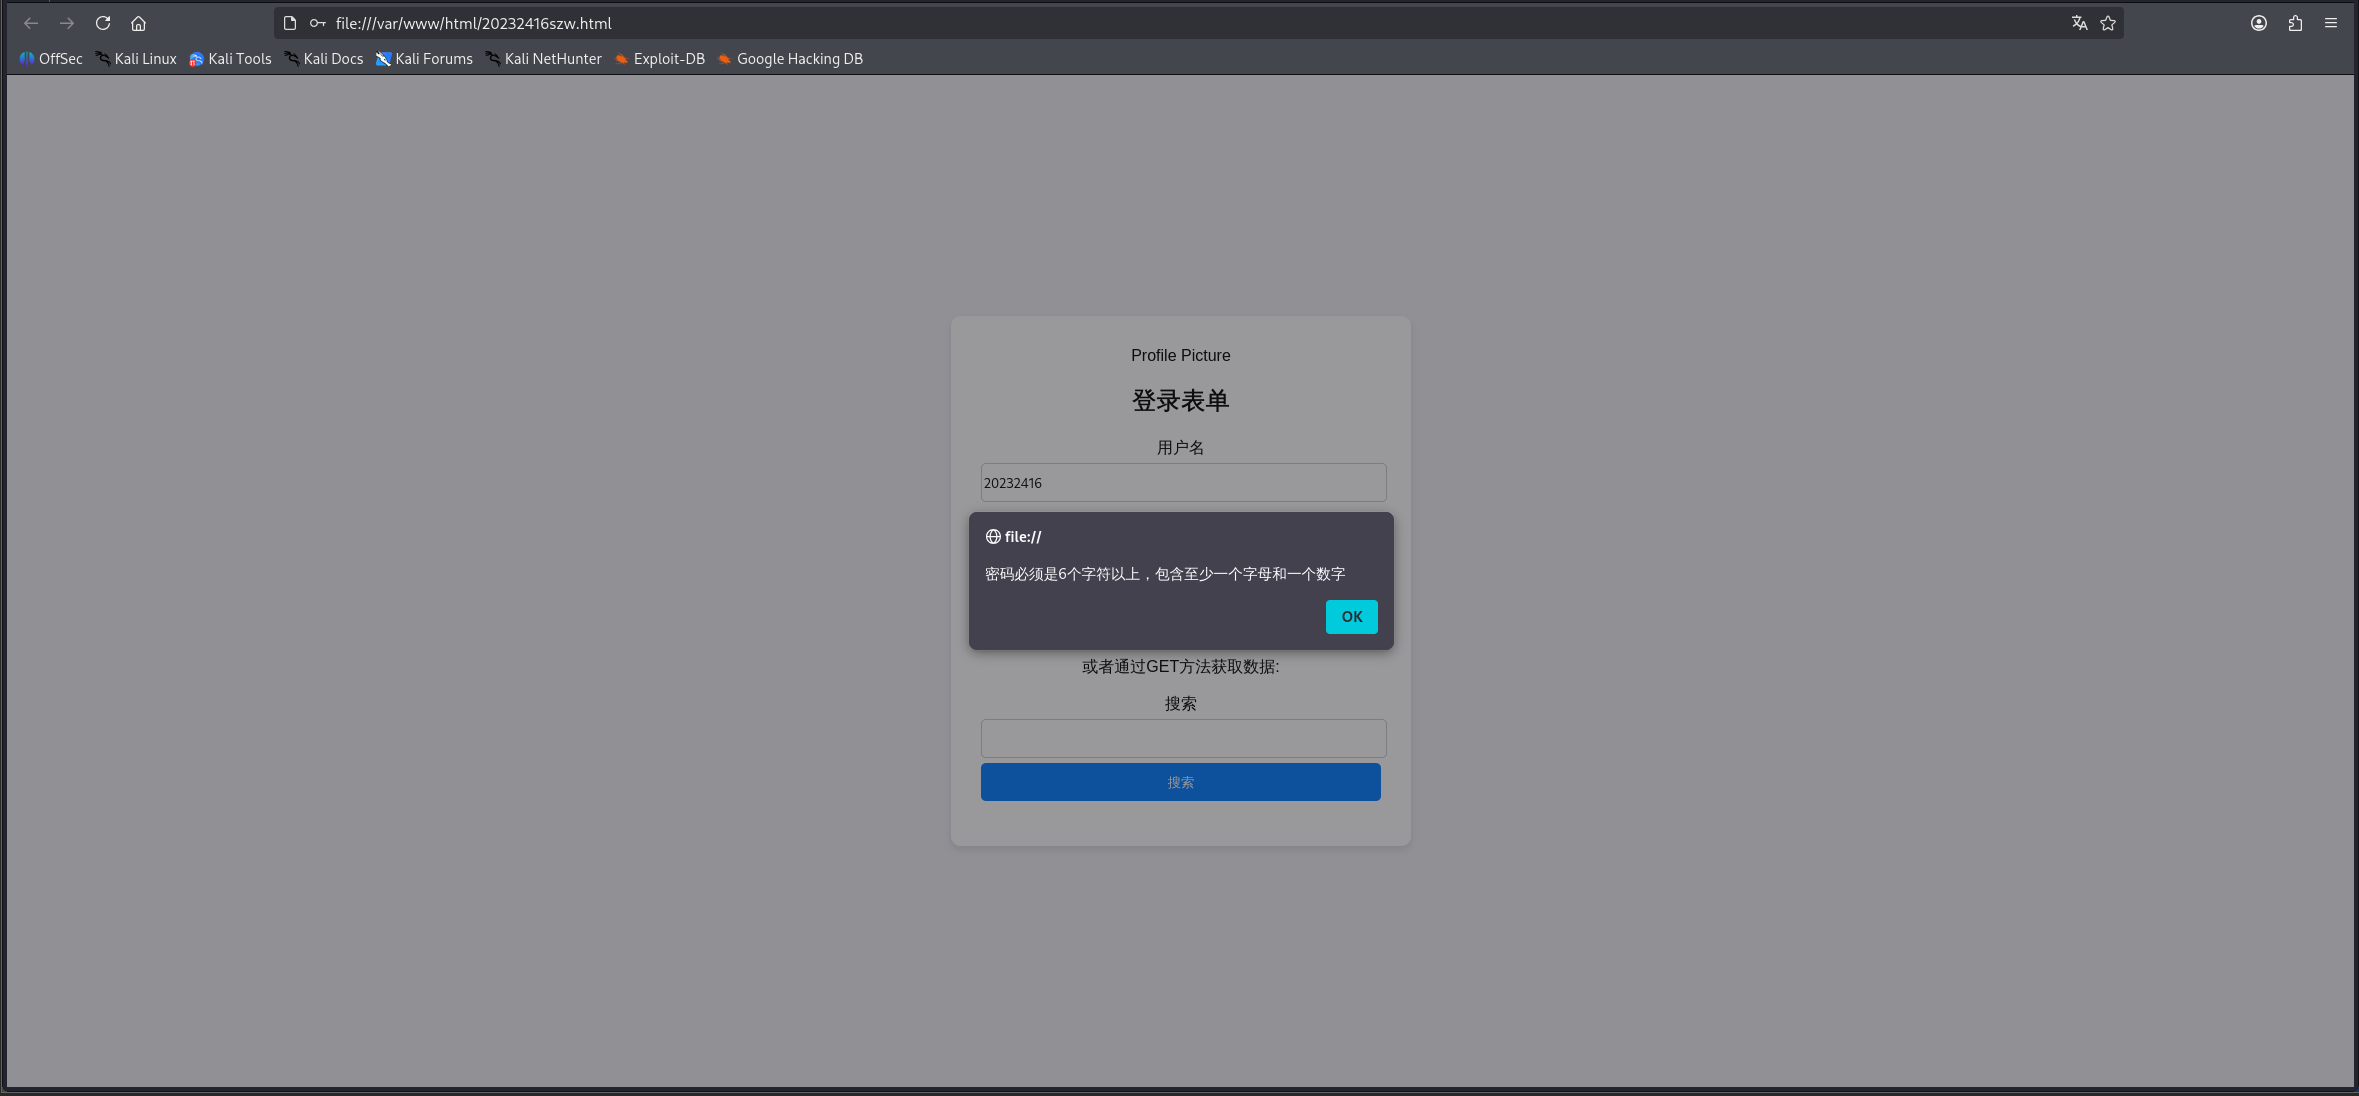Open the translate page option
The width and height of the screenshot is (2359, 1096).
point(2080,22)
